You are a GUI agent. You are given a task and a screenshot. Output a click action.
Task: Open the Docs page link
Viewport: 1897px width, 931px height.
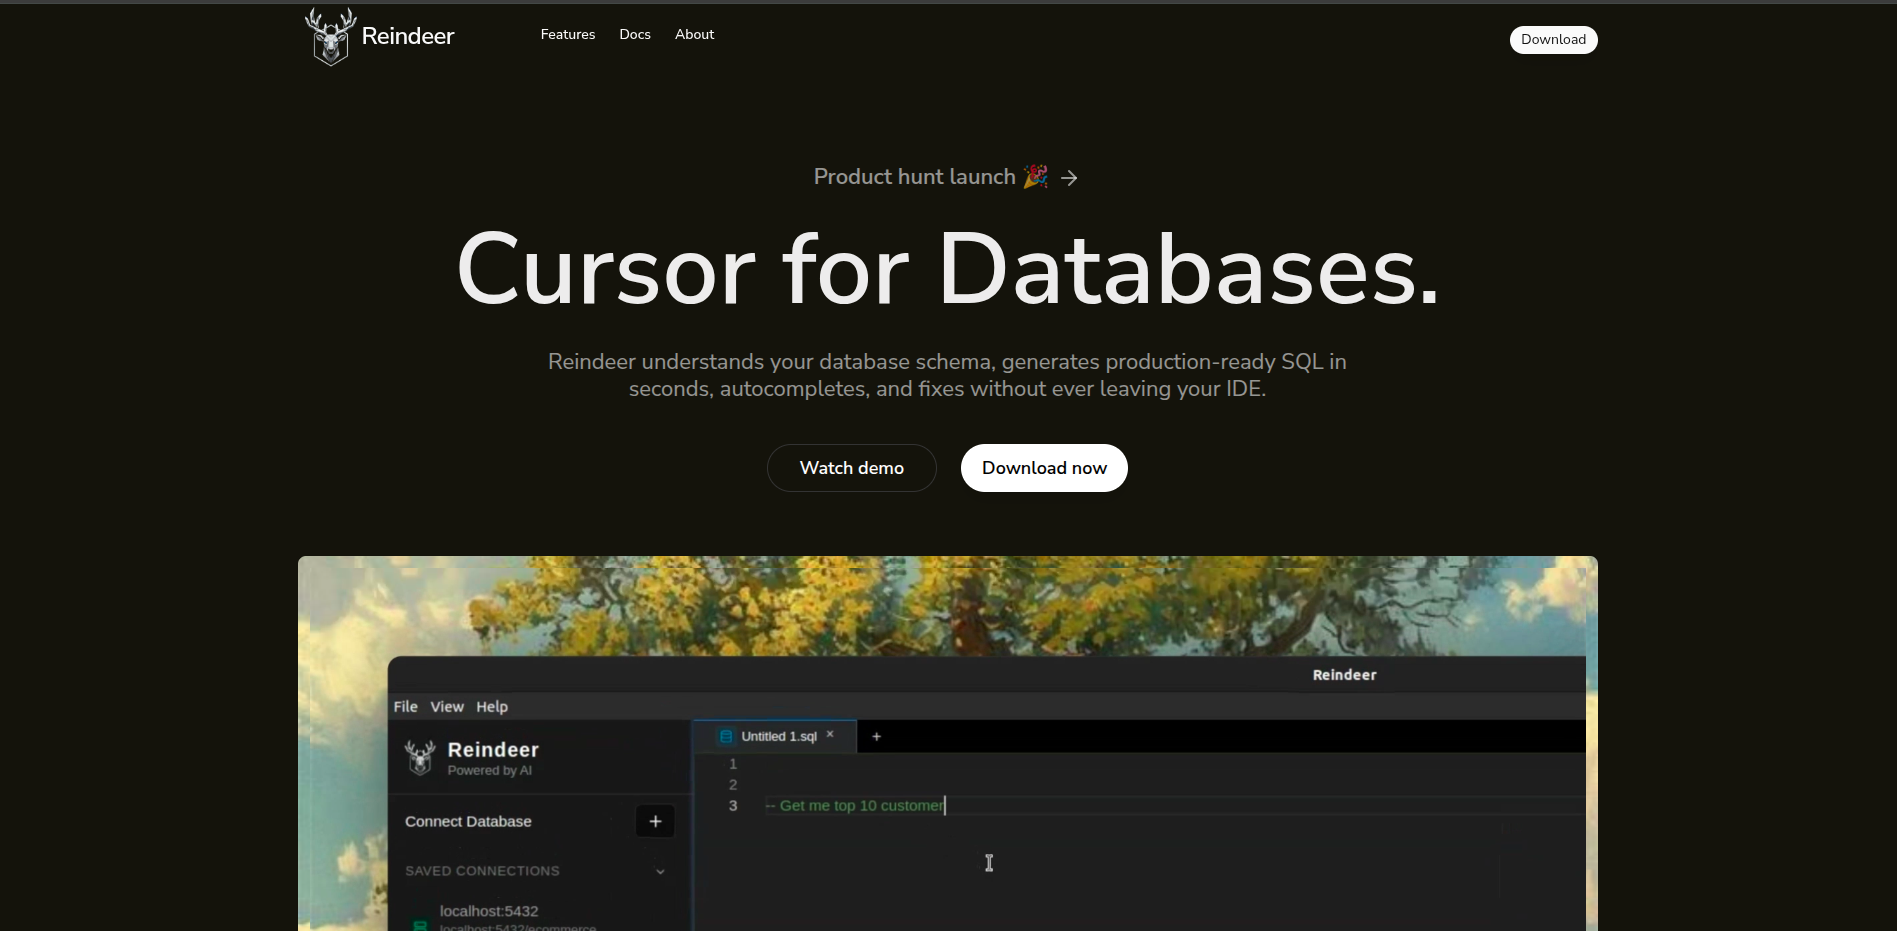click(634, 34)
